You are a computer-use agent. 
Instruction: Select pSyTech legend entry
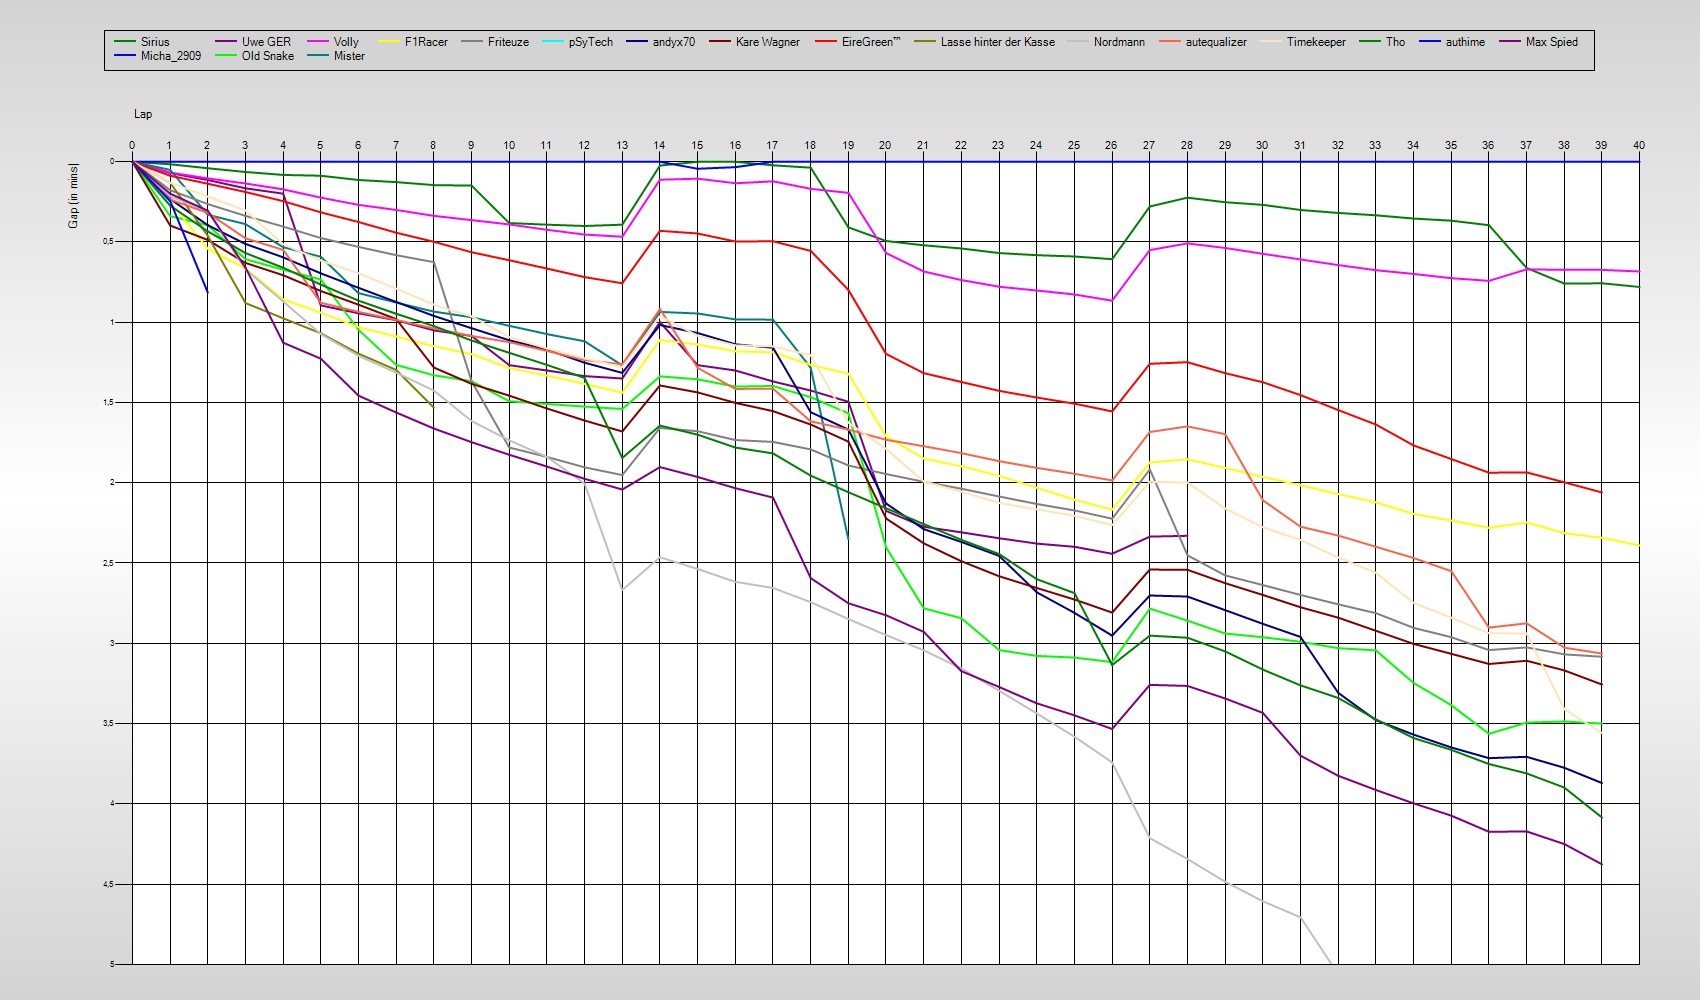click(x=590, y=42)
